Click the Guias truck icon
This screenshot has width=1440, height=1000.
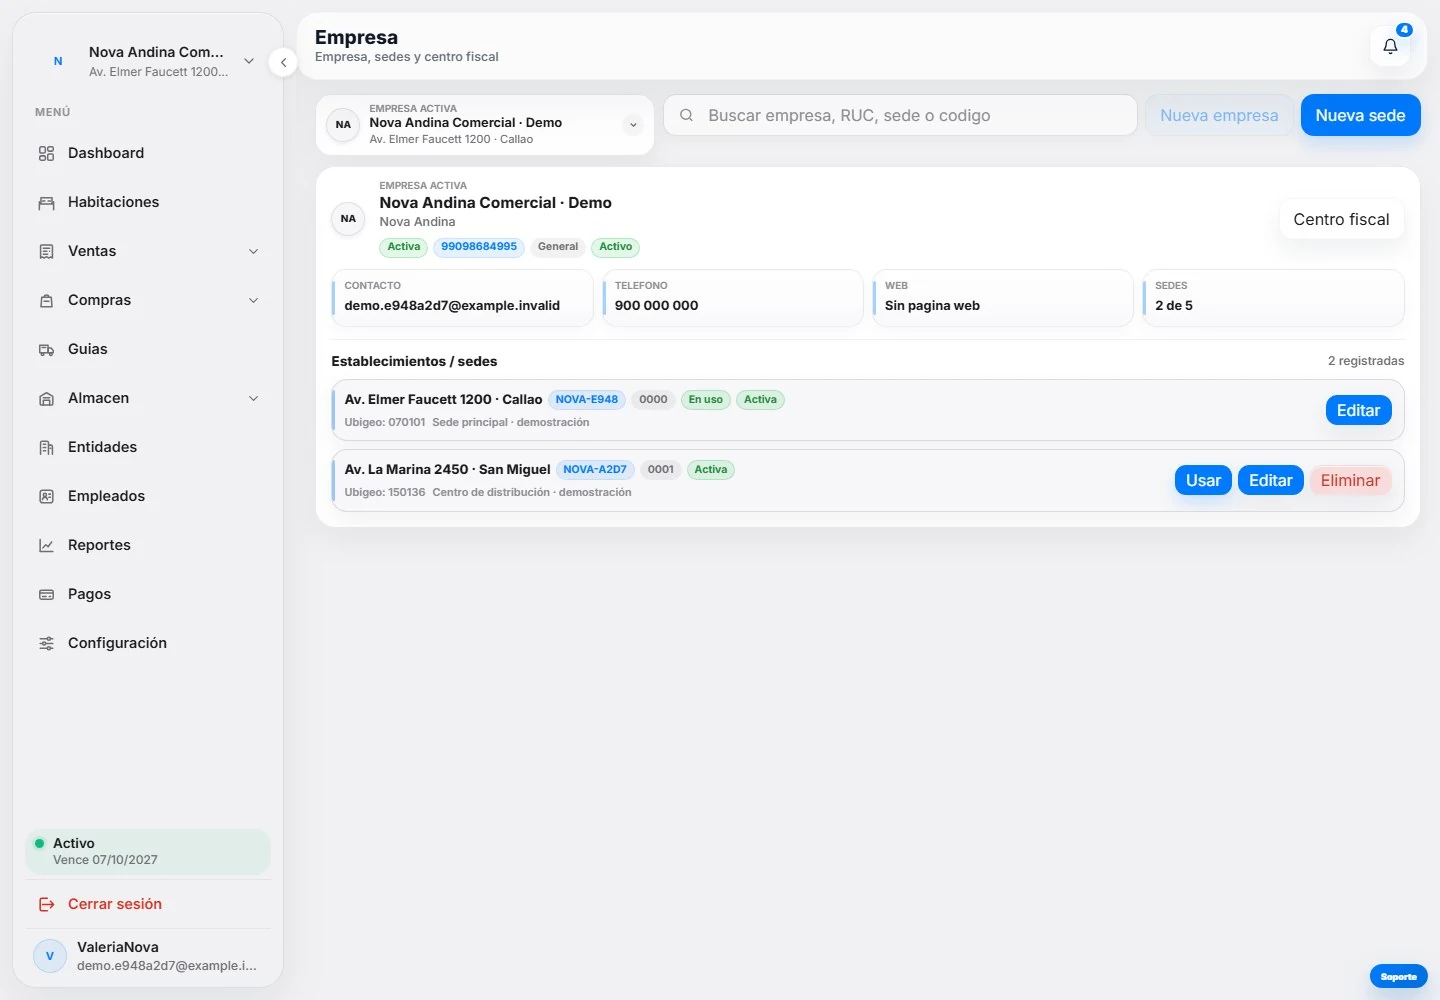point(46,349)
